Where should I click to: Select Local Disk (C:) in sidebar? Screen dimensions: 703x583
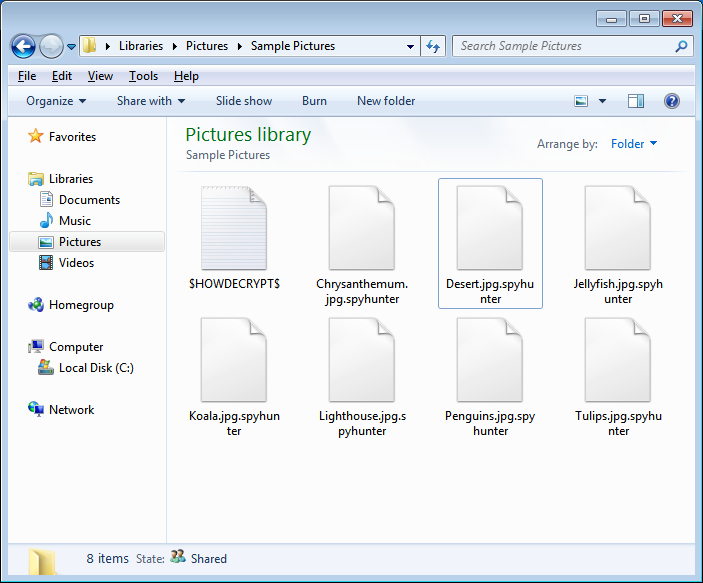click(96, 368)
